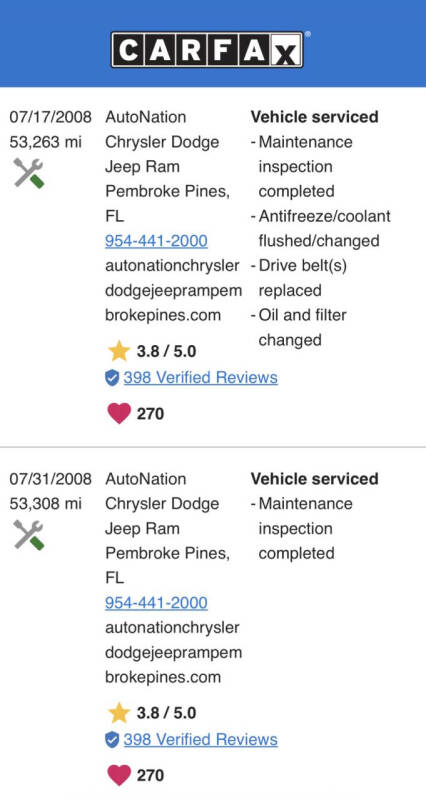Click the 53,263 mi mileage entry

(x=45, y=142)
